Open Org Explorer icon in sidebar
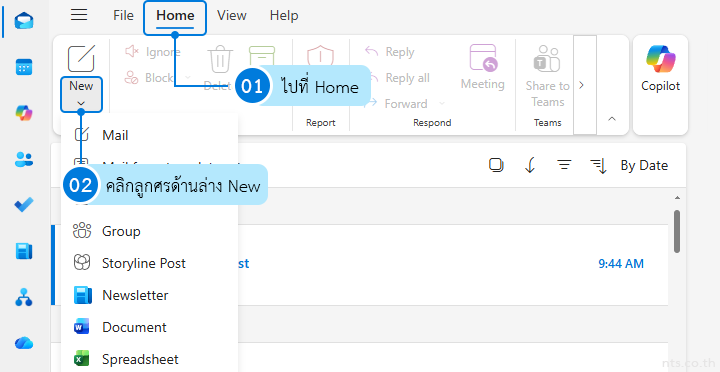 (24, 297)
